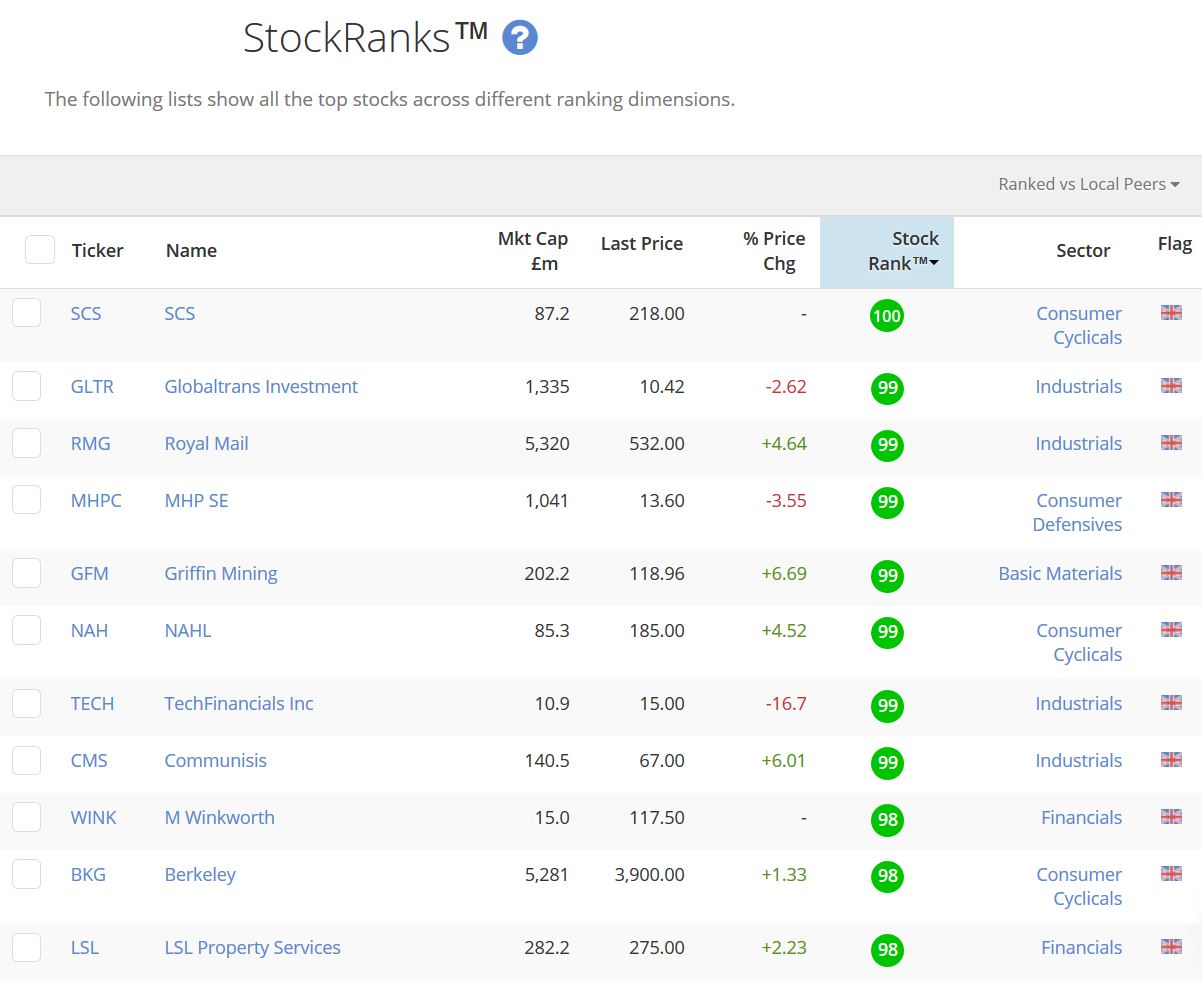Click the 3,900.00 last price value

(649, 874)
